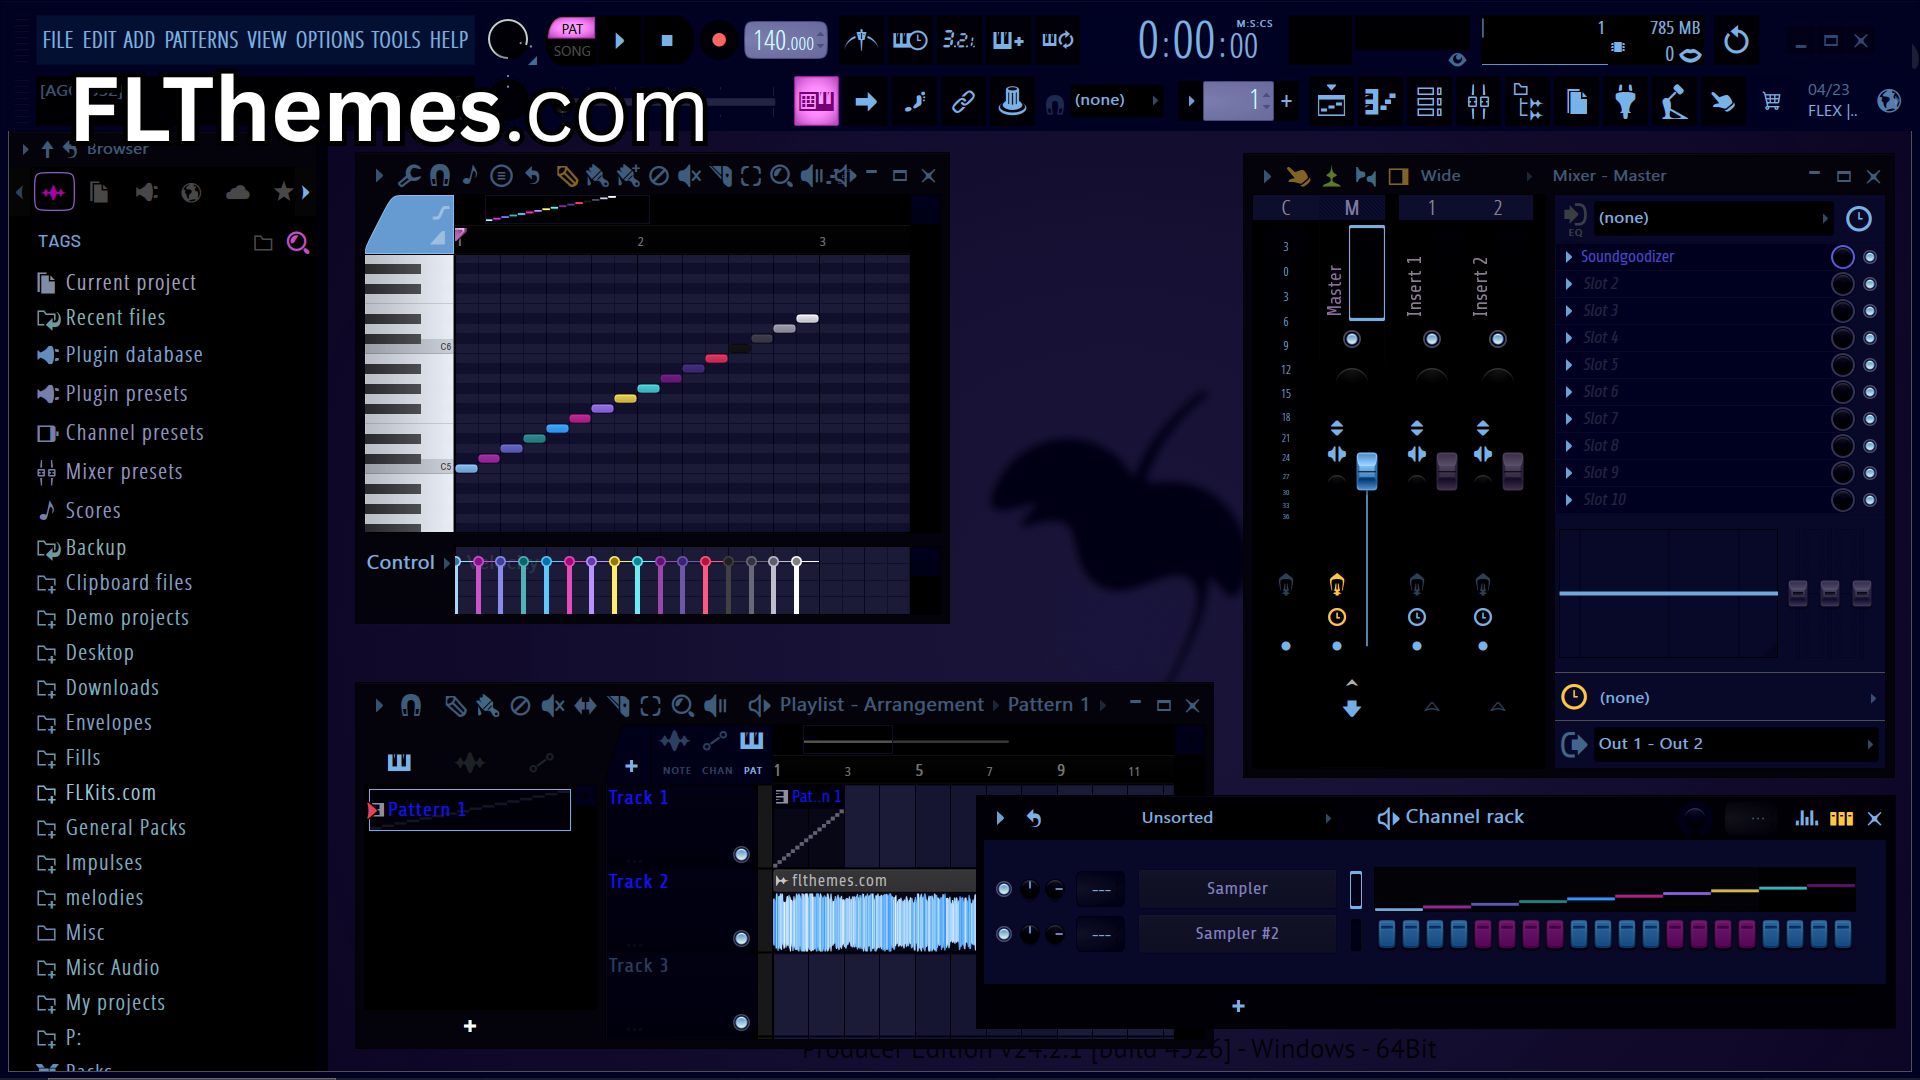The height and width of the screenshot is (1080, 1920).
Task: Select the Slice tool in Playlist toolbar
Action: pyautogui.click(x=619, y=706)
